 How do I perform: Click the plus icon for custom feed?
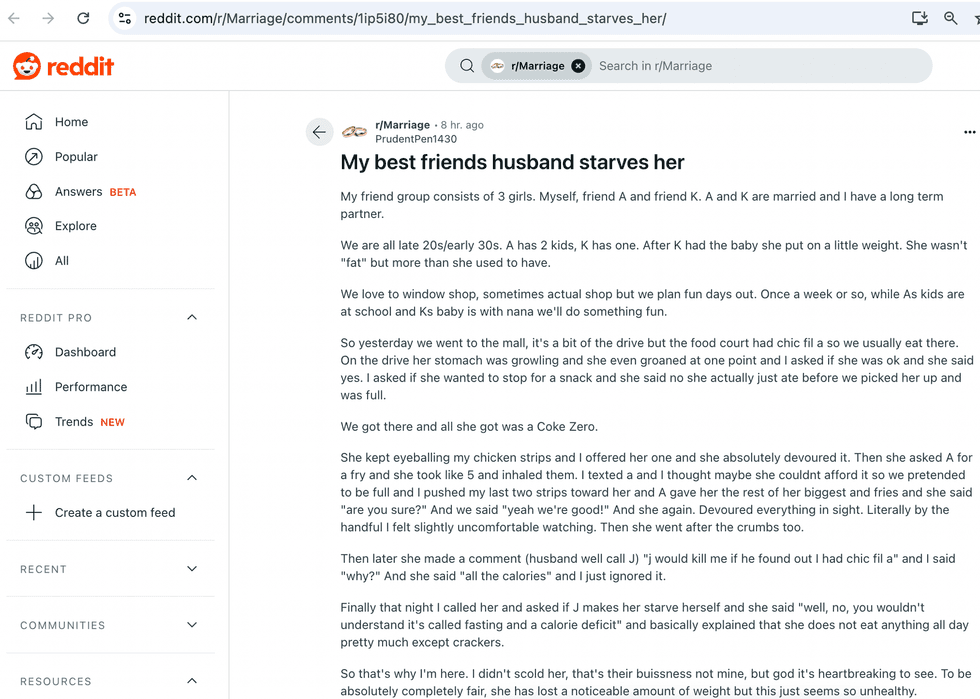34,513
